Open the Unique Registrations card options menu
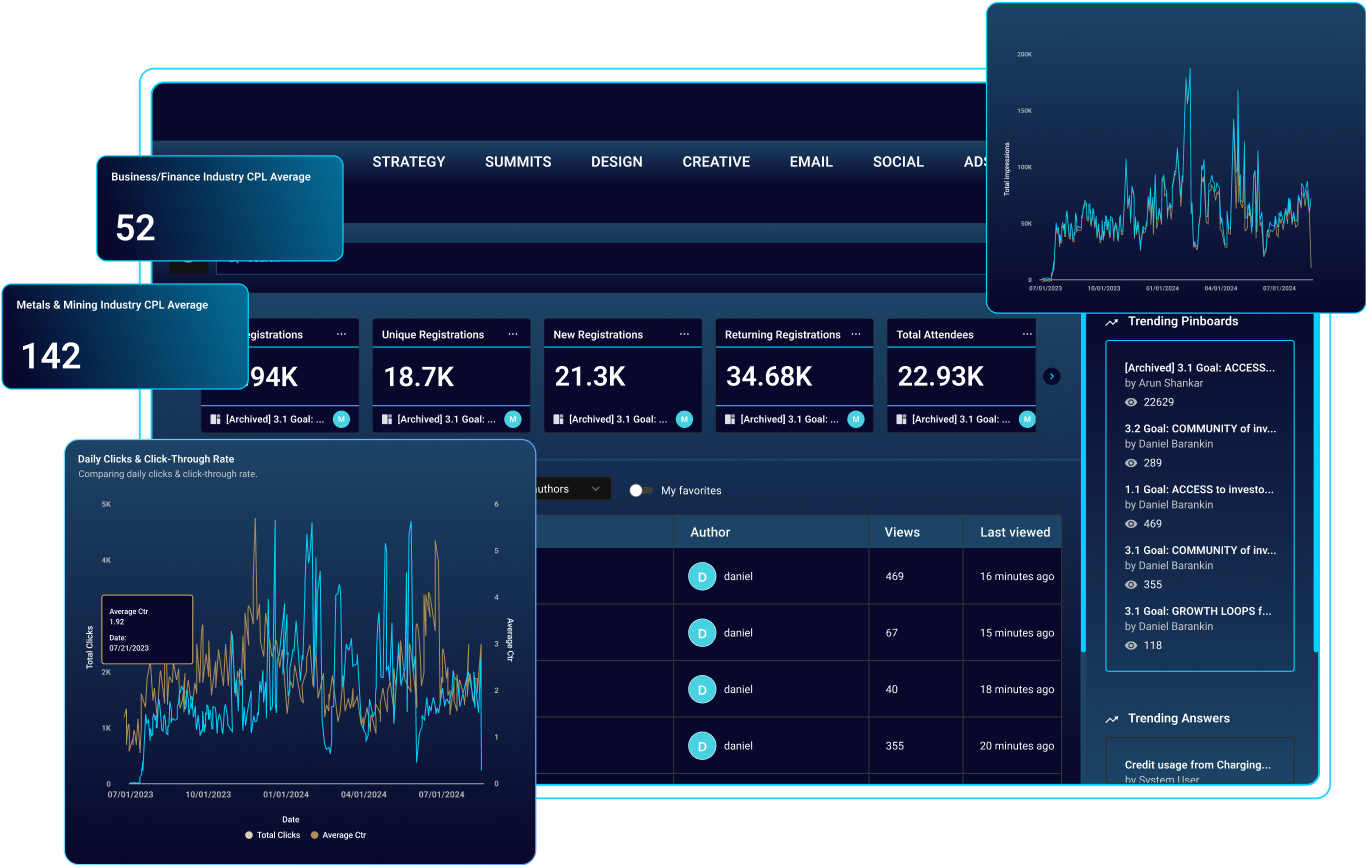Viewport: 1366px width, 865px height. click(512, 334)
